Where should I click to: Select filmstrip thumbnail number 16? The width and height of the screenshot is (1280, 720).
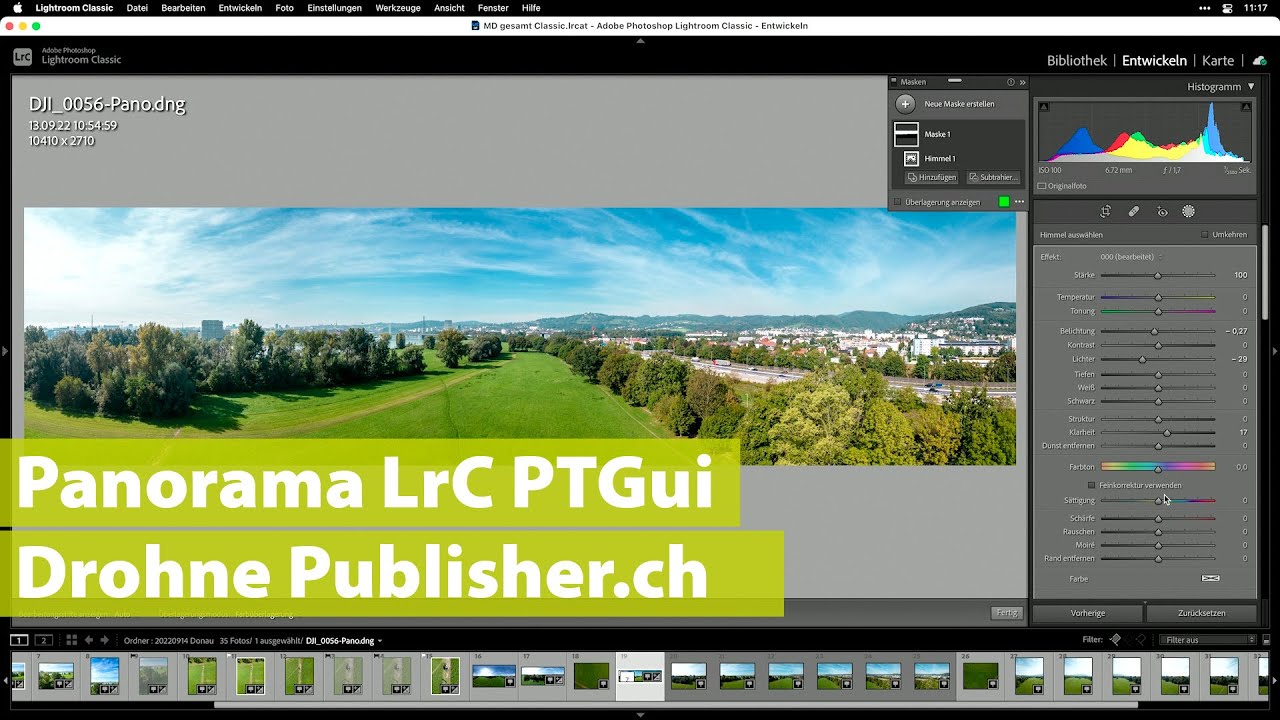coord(494,677)
